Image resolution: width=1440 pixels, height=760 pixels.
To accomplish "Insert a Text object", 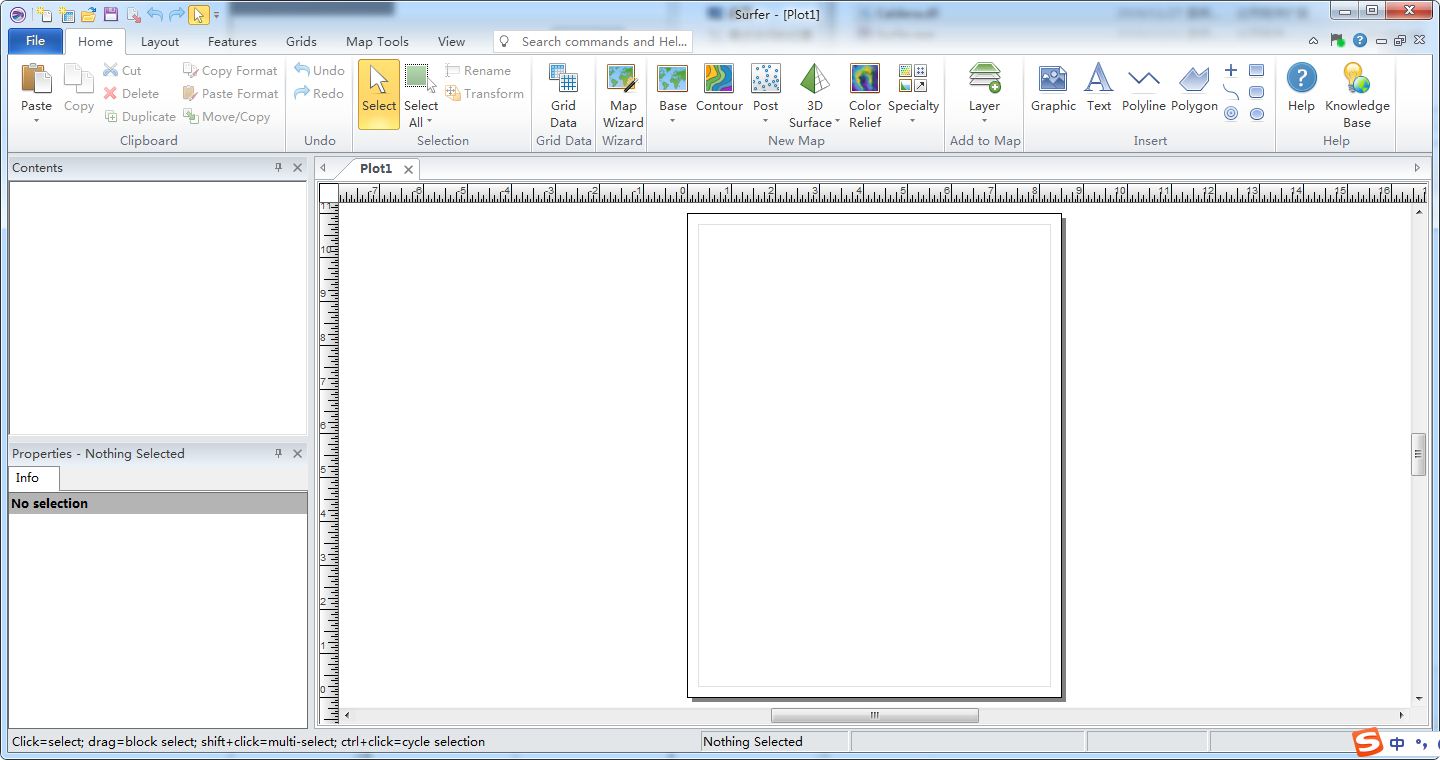I will coord(1099,89).
